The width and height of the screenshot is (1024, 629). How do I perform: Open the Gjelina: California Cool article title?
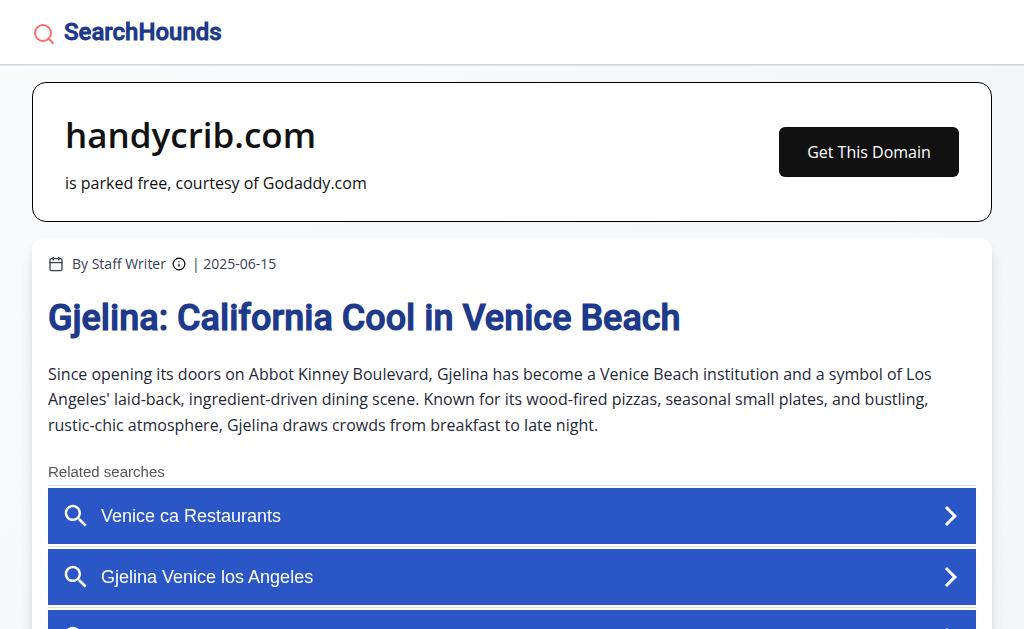coord(364,318)
